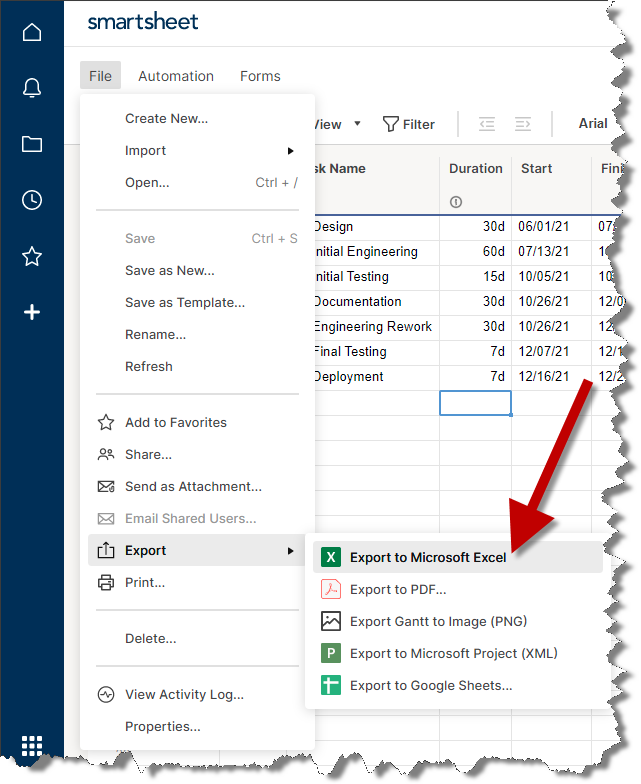Select Export to PDF...
The width and height of the screenshot is (641, 784).
point(458,589)
